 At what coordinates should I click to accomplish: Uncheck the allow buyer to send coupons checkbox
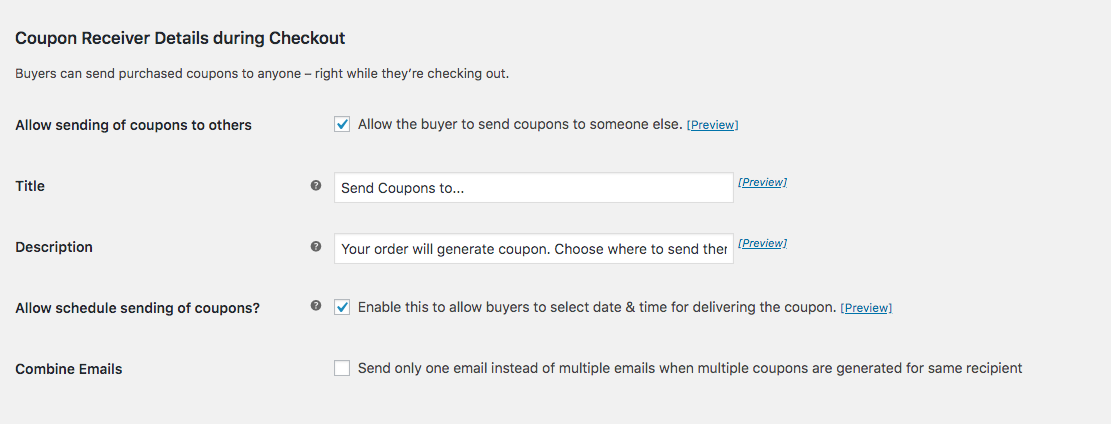[x=342, y=125]
